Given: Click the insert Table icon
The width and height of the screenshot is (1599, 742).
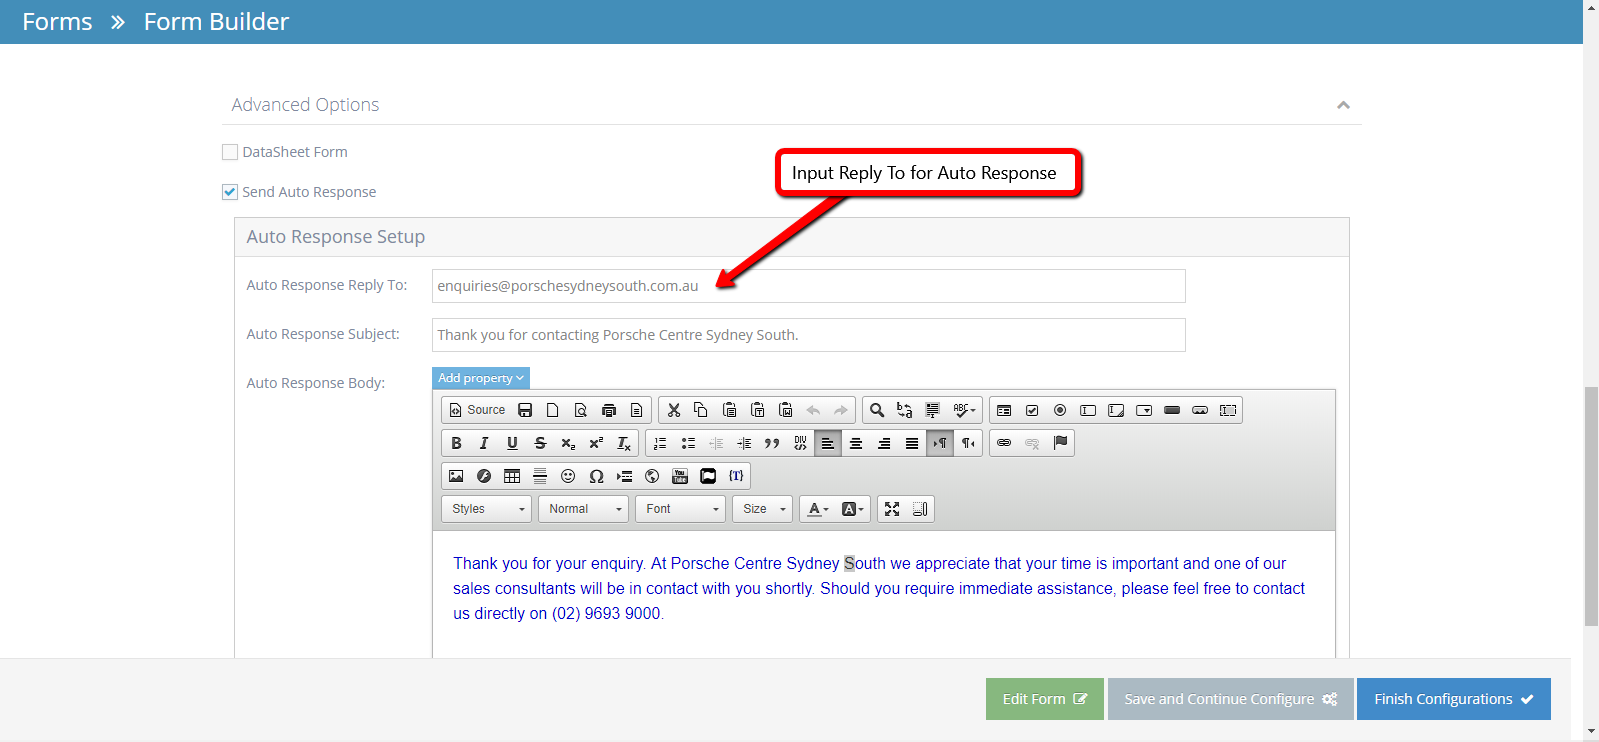Looking at the screenshot, I should 512,476.
